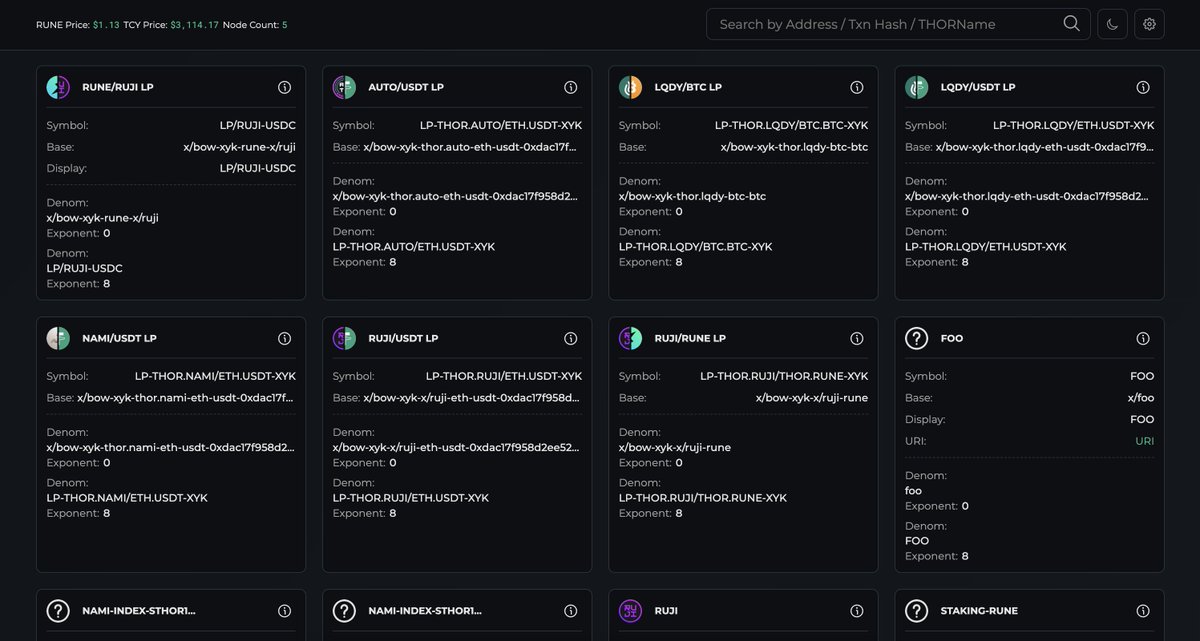The height and width of the screenshot is (641, 1200).
Task: Open info icon on LQDY/USDT LP card
Action: pyautogui.click(x=1143, y=88)
